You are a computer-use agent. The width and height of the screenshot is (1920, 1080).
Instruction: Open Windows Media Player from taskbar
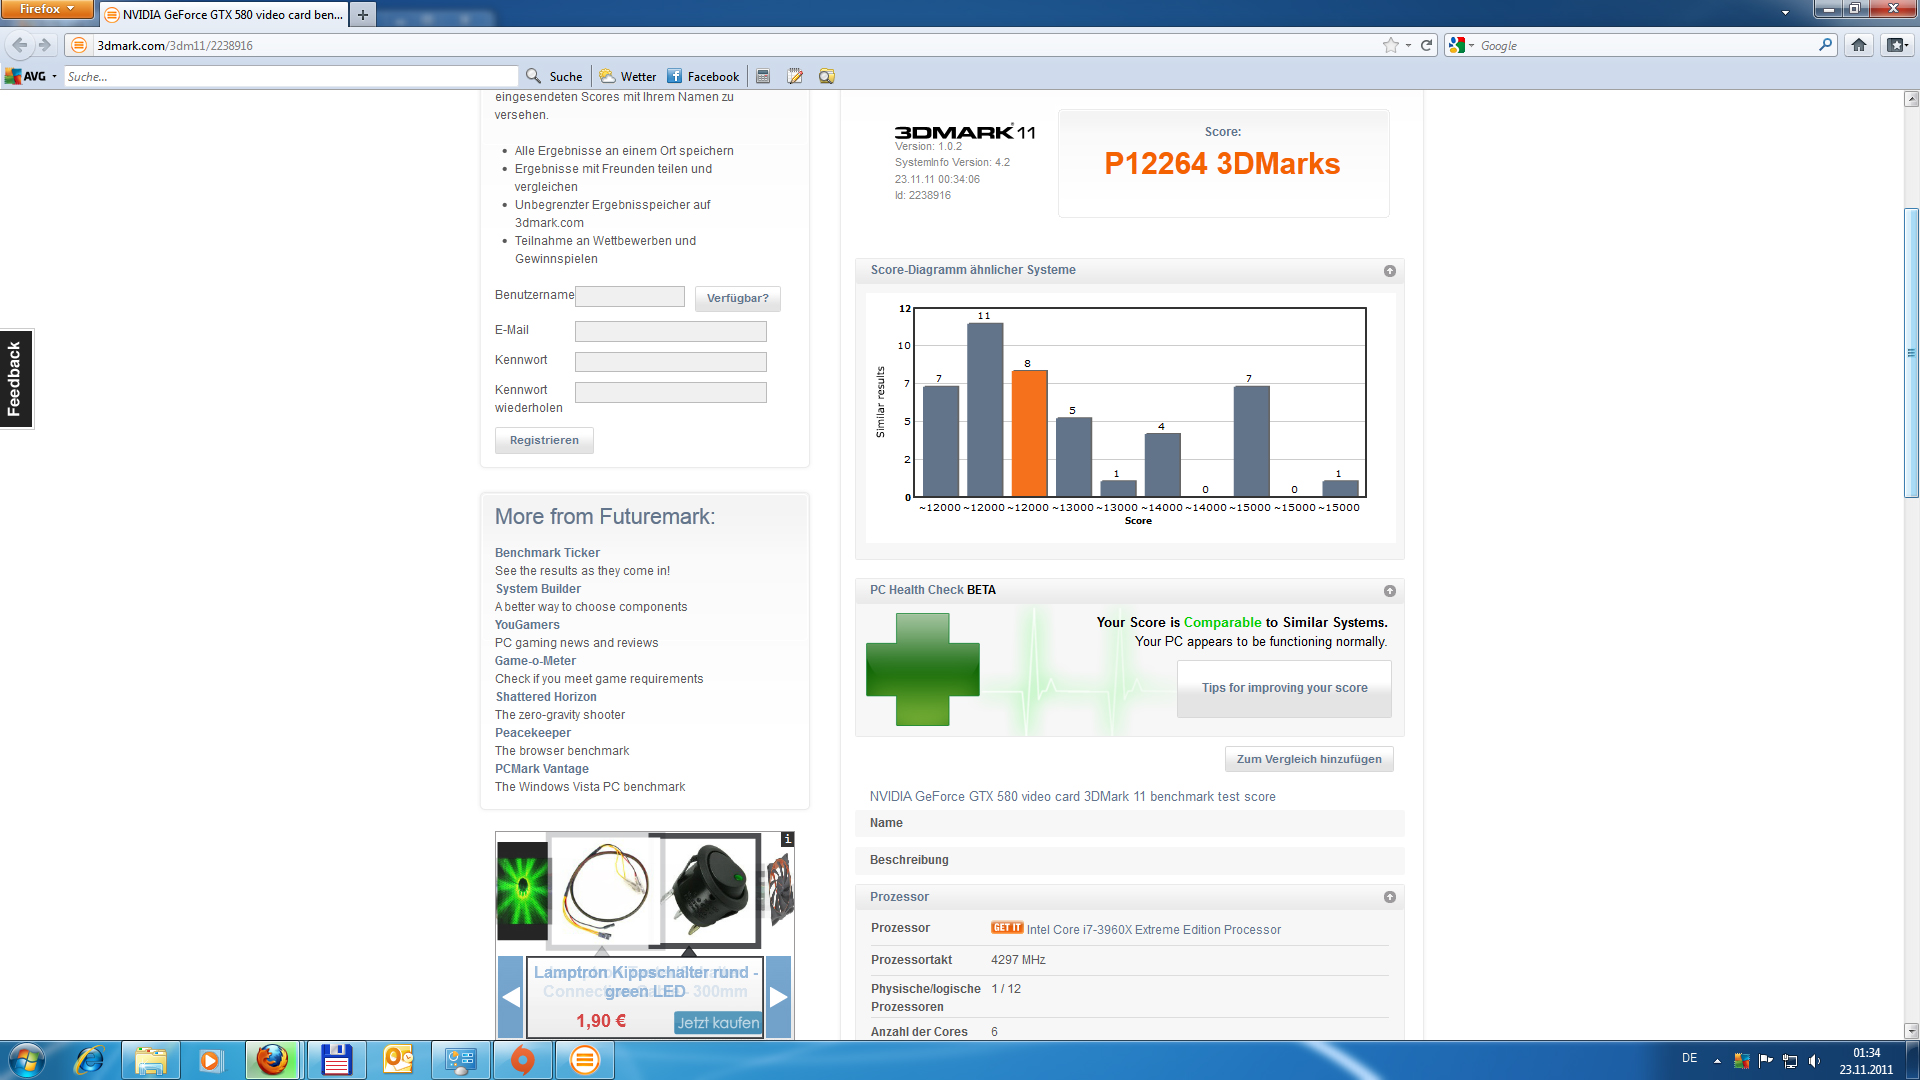pos(210,1060)
